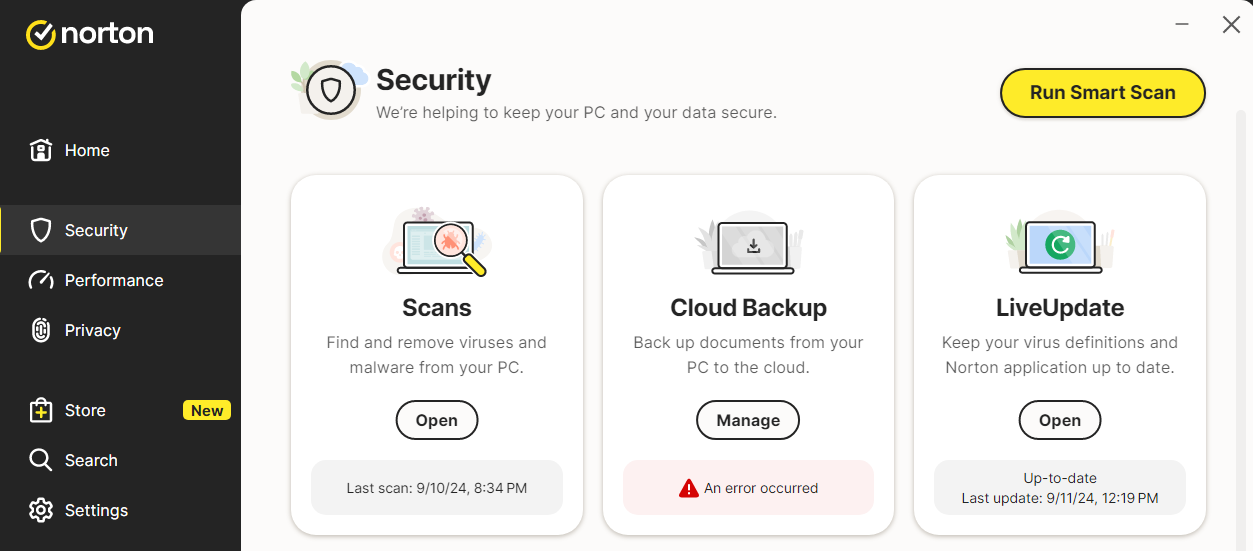Click the red error warning triangle
Image resolution: width=1253 pixels, height=551 pixels.
(x=688, y=488)
